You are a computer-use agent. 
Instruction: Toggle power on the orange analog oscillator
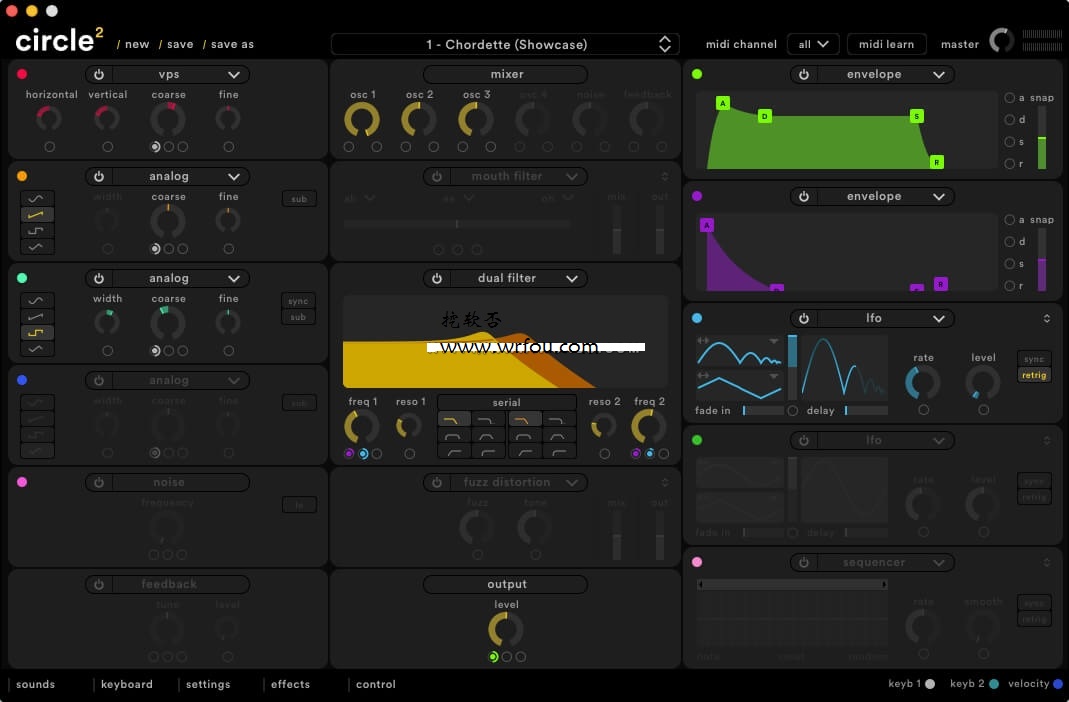pyautogui.click(x=99, y=177)
